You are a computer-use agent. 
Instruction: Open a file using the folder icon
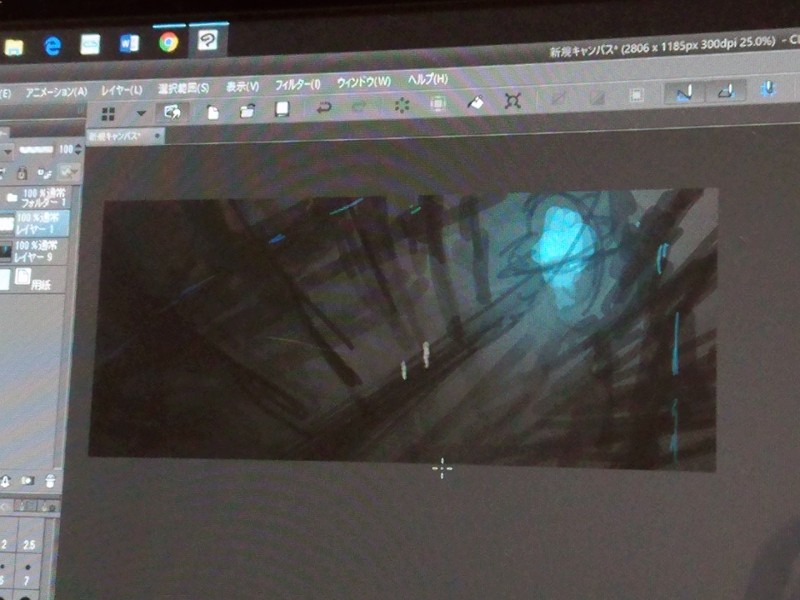click(247, 110)
